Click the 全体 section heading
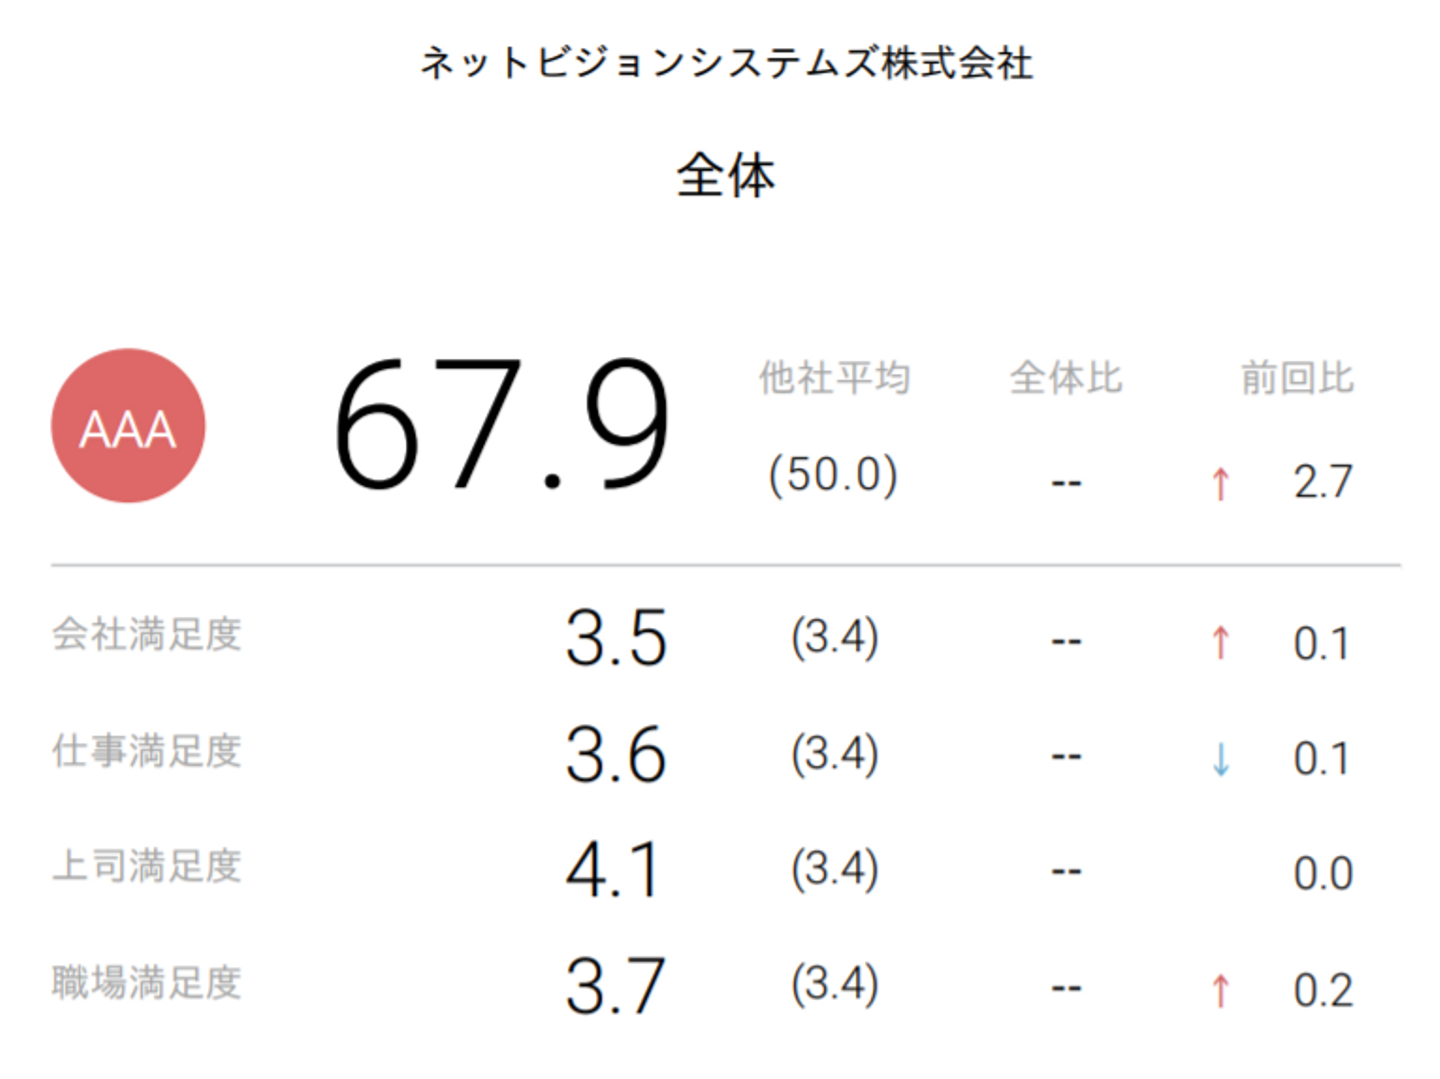 click(726, 176)
